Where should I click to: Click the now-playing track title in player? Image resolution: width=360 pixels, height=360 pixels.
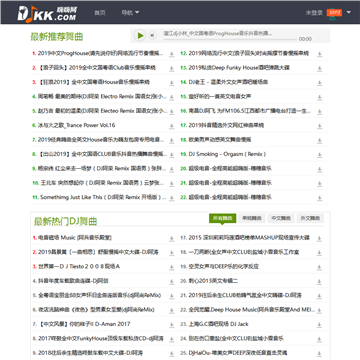[217, 33]
